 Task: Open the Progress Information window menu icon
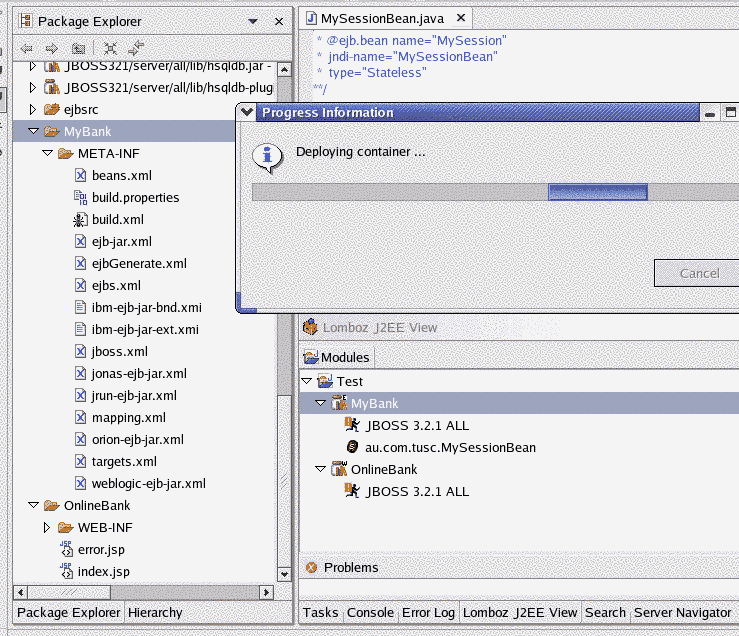tap(247, 113)
